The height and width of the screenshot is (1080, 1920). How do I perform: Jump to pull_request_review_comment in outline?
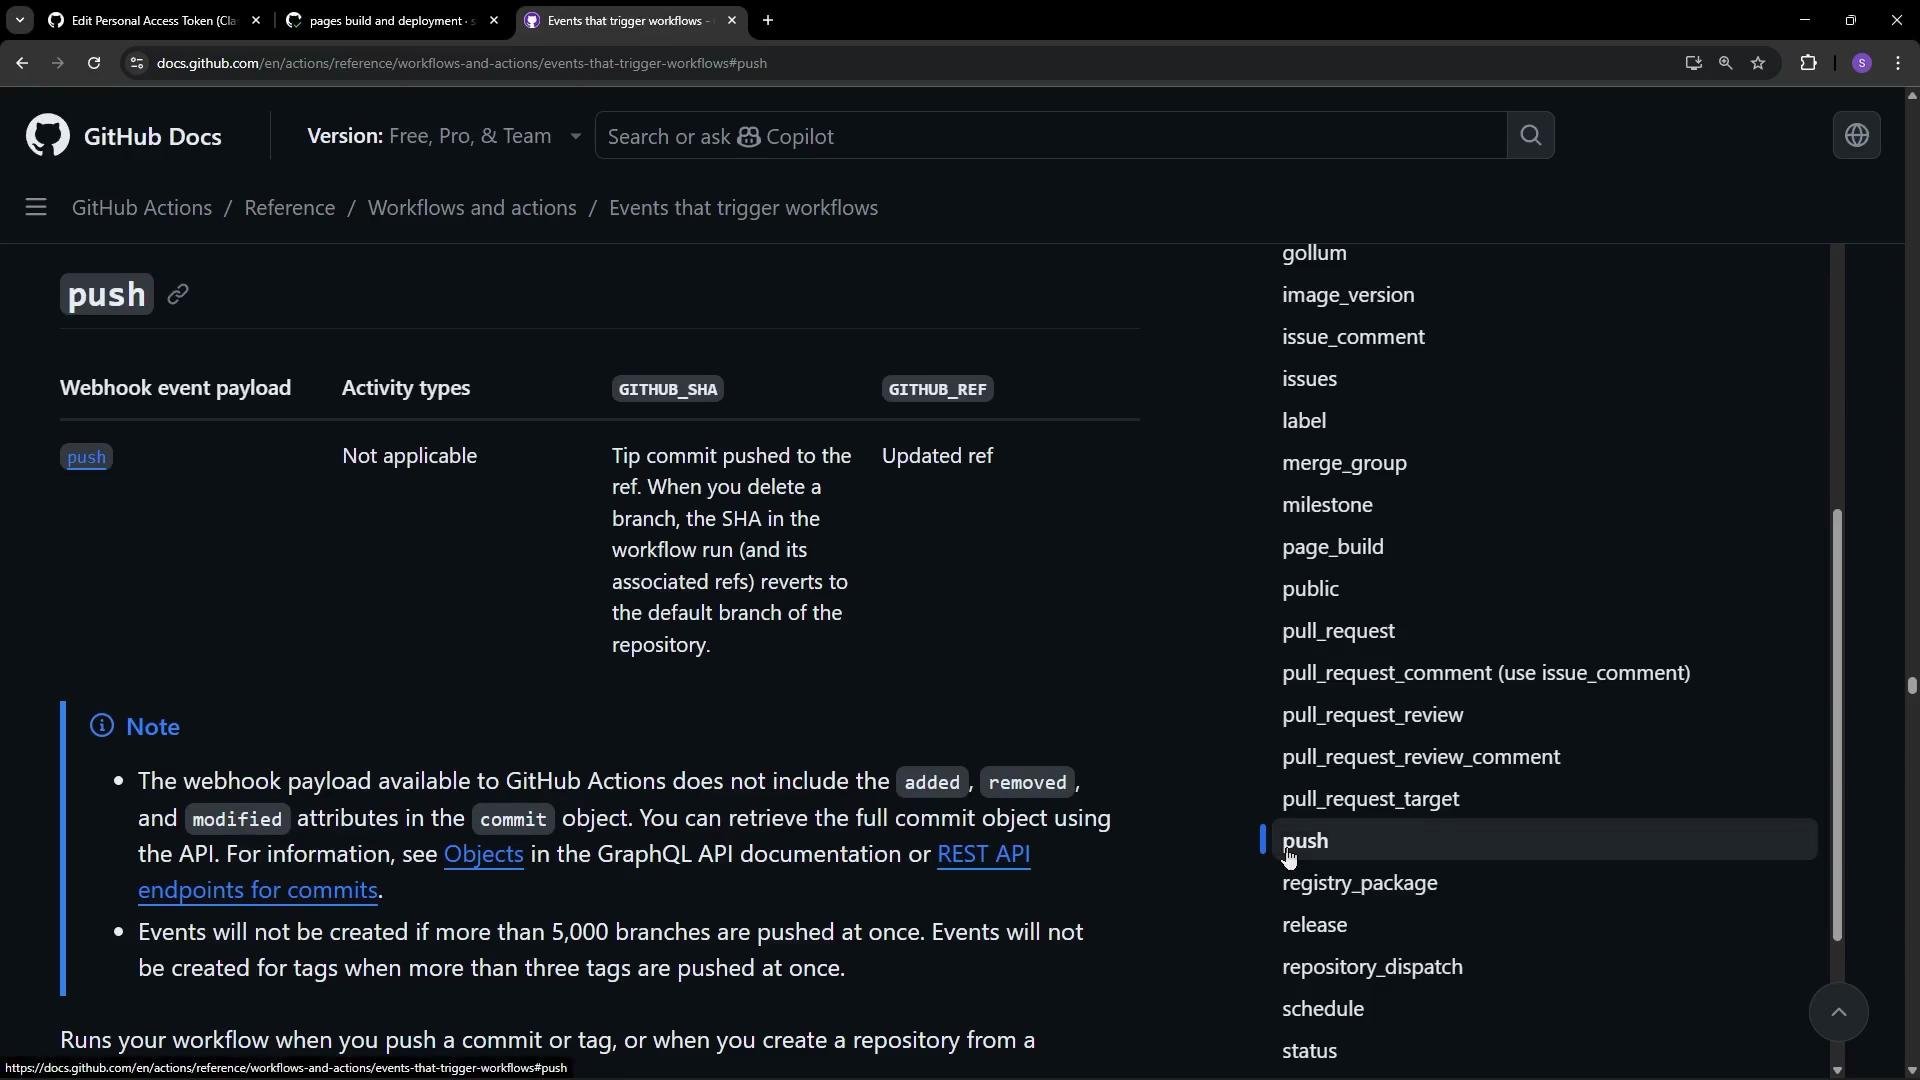pos(1421,757)
